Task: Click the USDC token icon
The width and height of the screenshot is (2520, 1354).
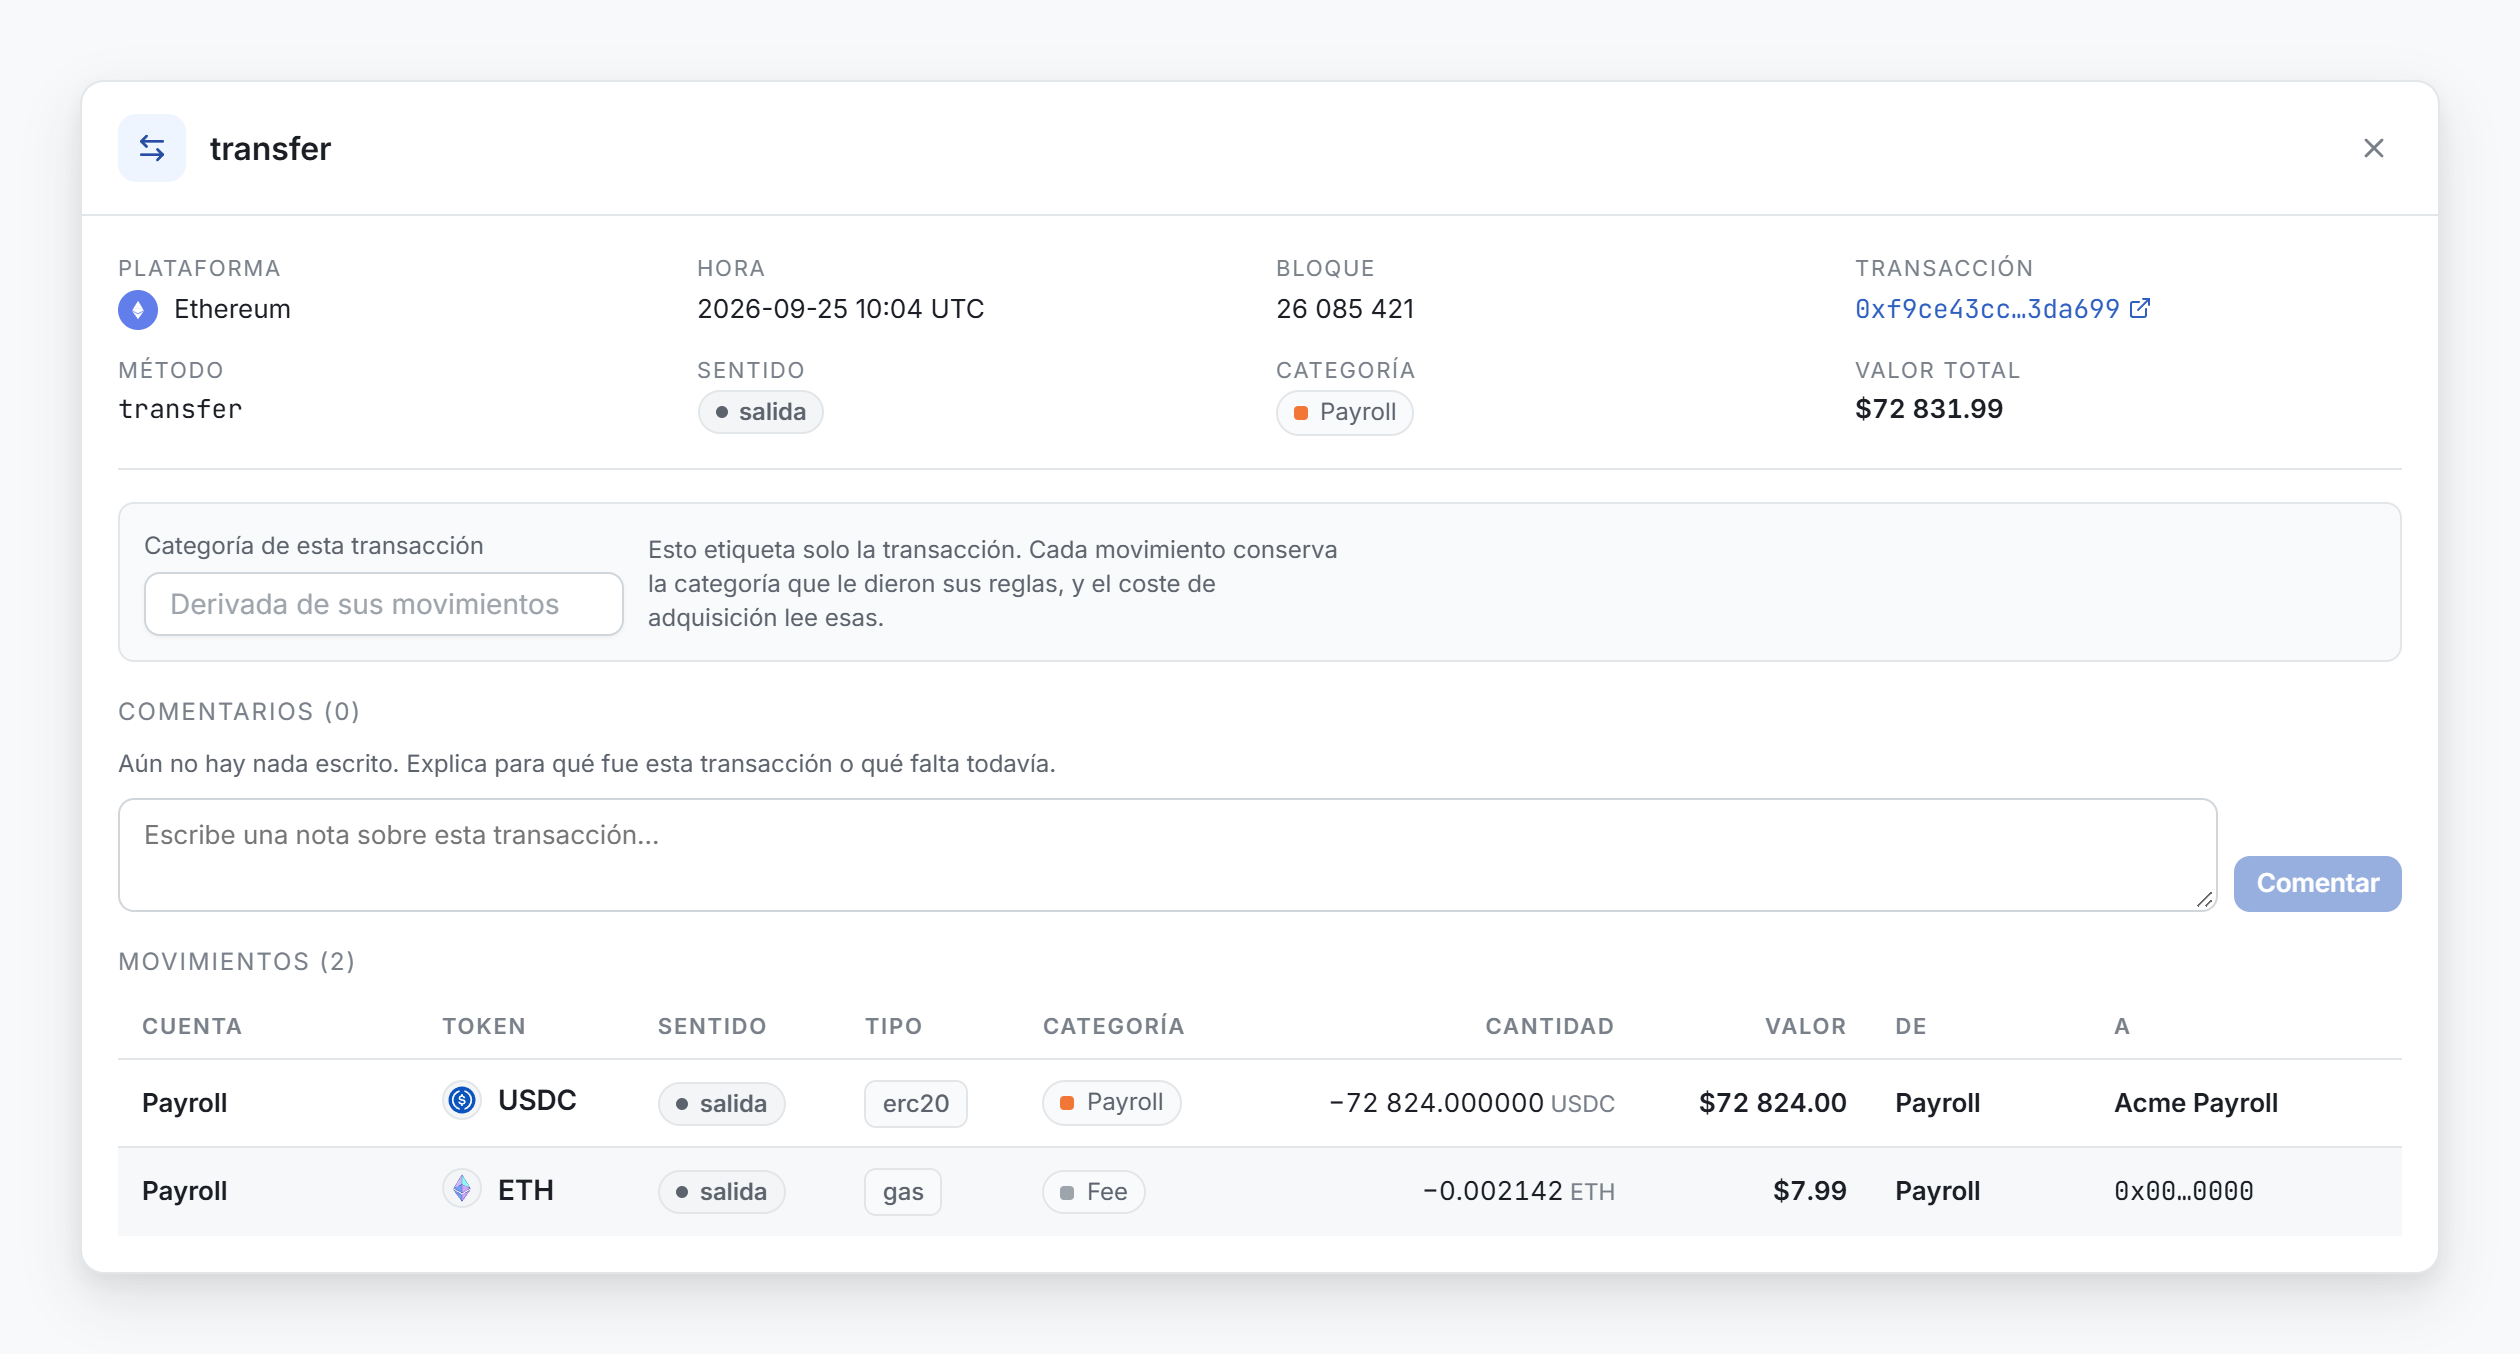Action: 462,1101
